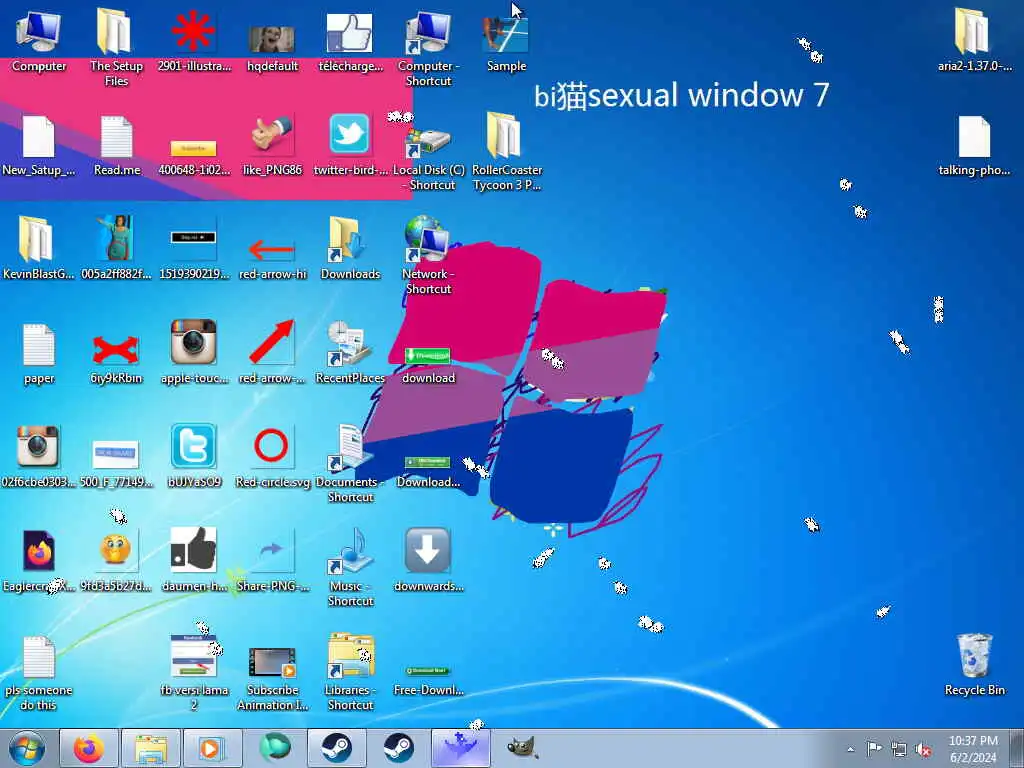The width and height of the screenshot is (1024, 768).
Task: Switch to the active blue taskbar app
Action: [460, 748]
